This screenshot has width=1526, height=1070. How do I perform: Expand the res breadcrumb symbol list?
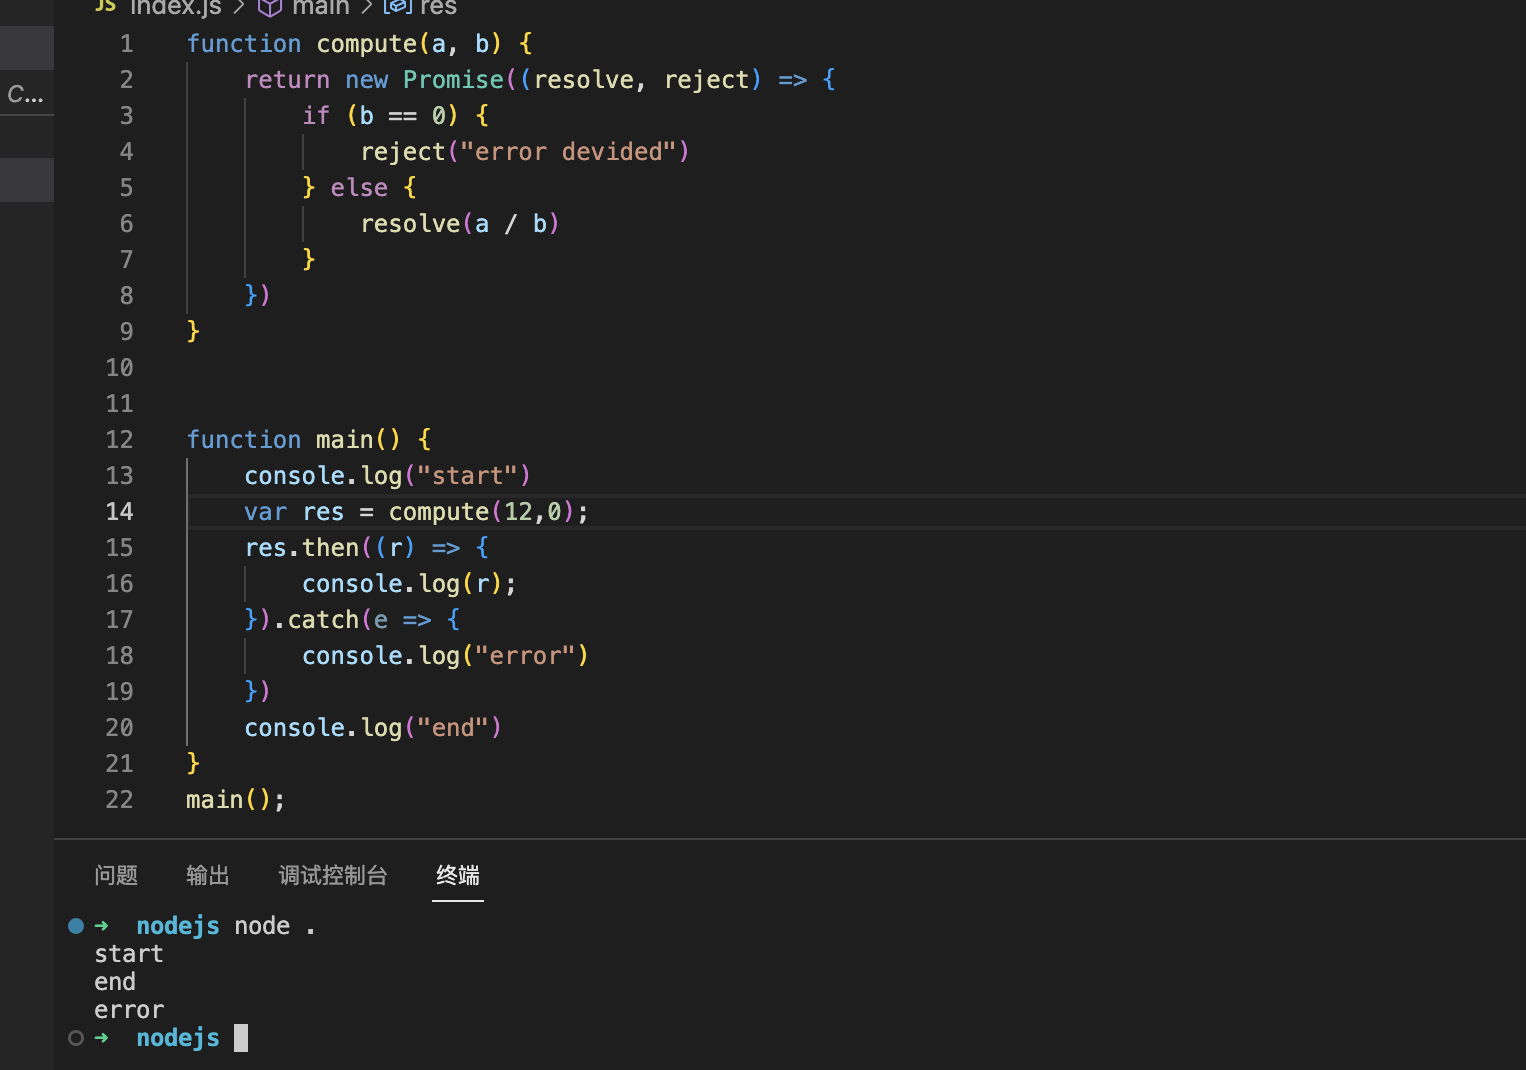(x=438, y=7)
